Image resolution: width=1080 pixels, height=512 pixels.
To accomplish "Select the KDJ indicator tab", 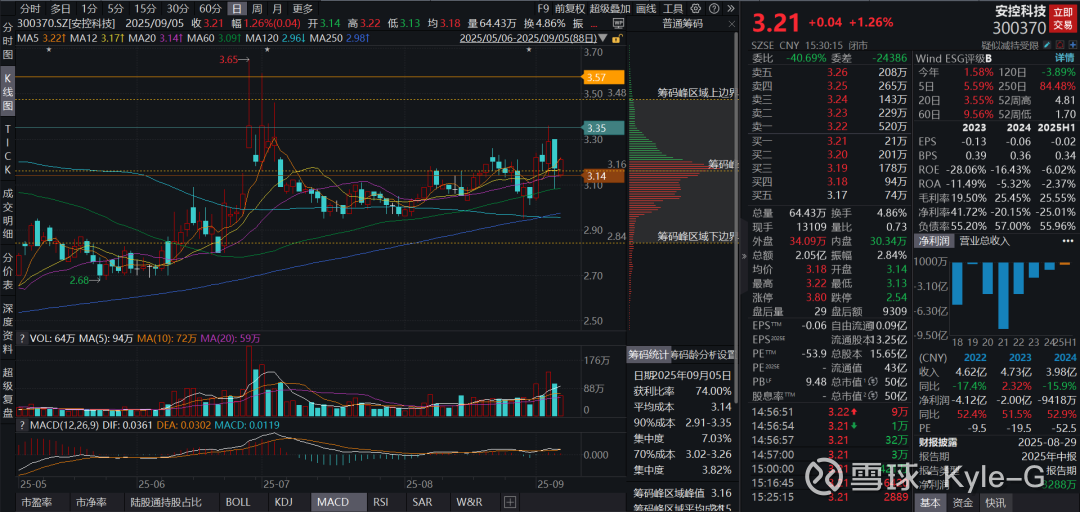I will [x=286, y=502].
